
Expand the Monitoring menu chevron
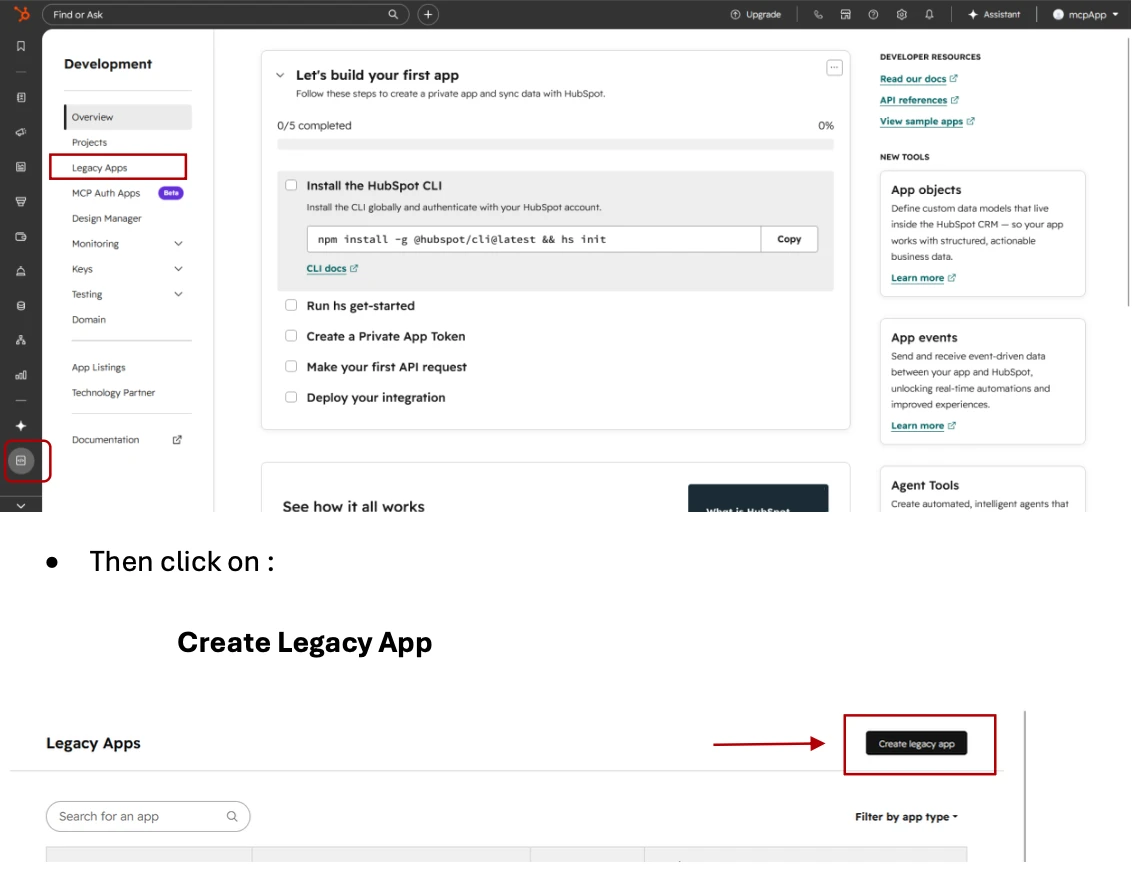point(178,244)
